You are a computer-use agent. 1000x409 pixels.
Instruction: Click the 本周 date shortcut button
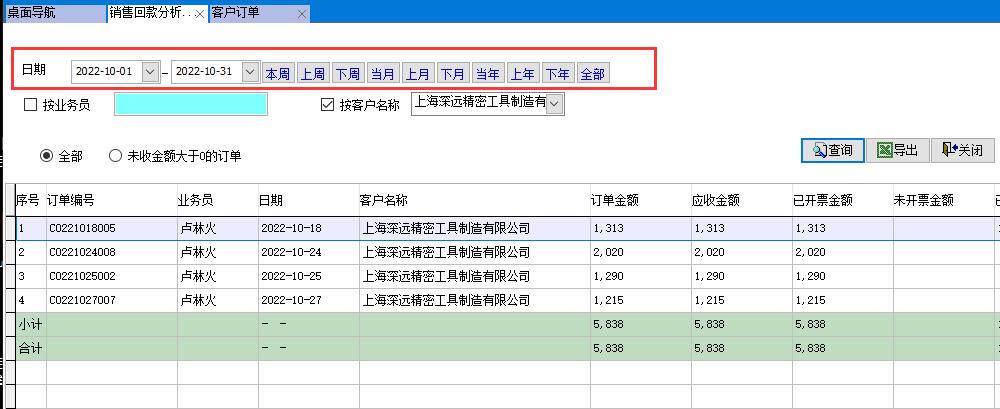click(277, 73)
